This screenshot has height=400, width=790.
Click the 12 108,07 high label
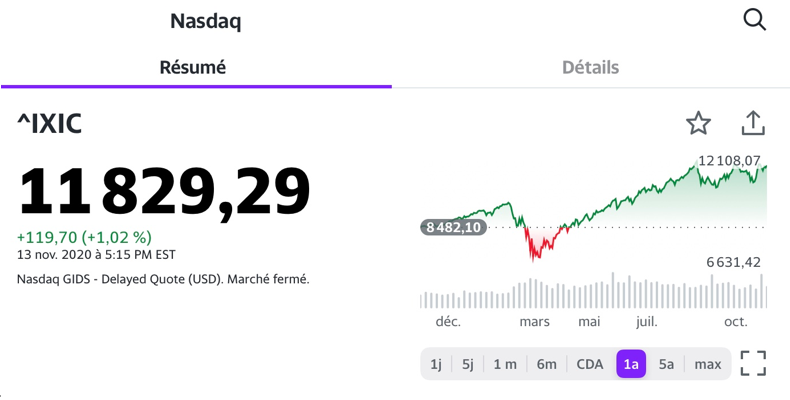[730, 160]
